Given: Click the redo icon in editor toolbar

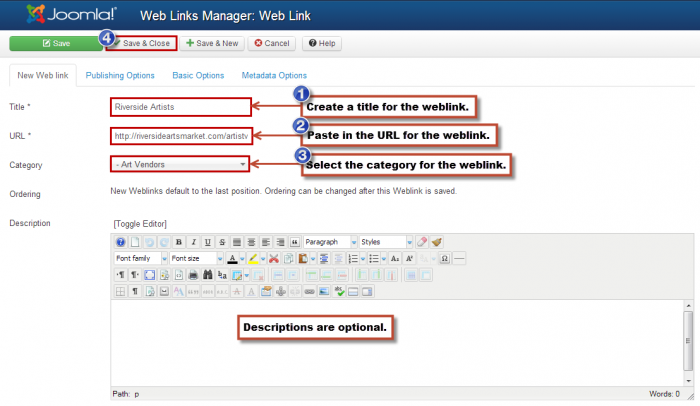Looking at the screenshot, I should point(164,242).
